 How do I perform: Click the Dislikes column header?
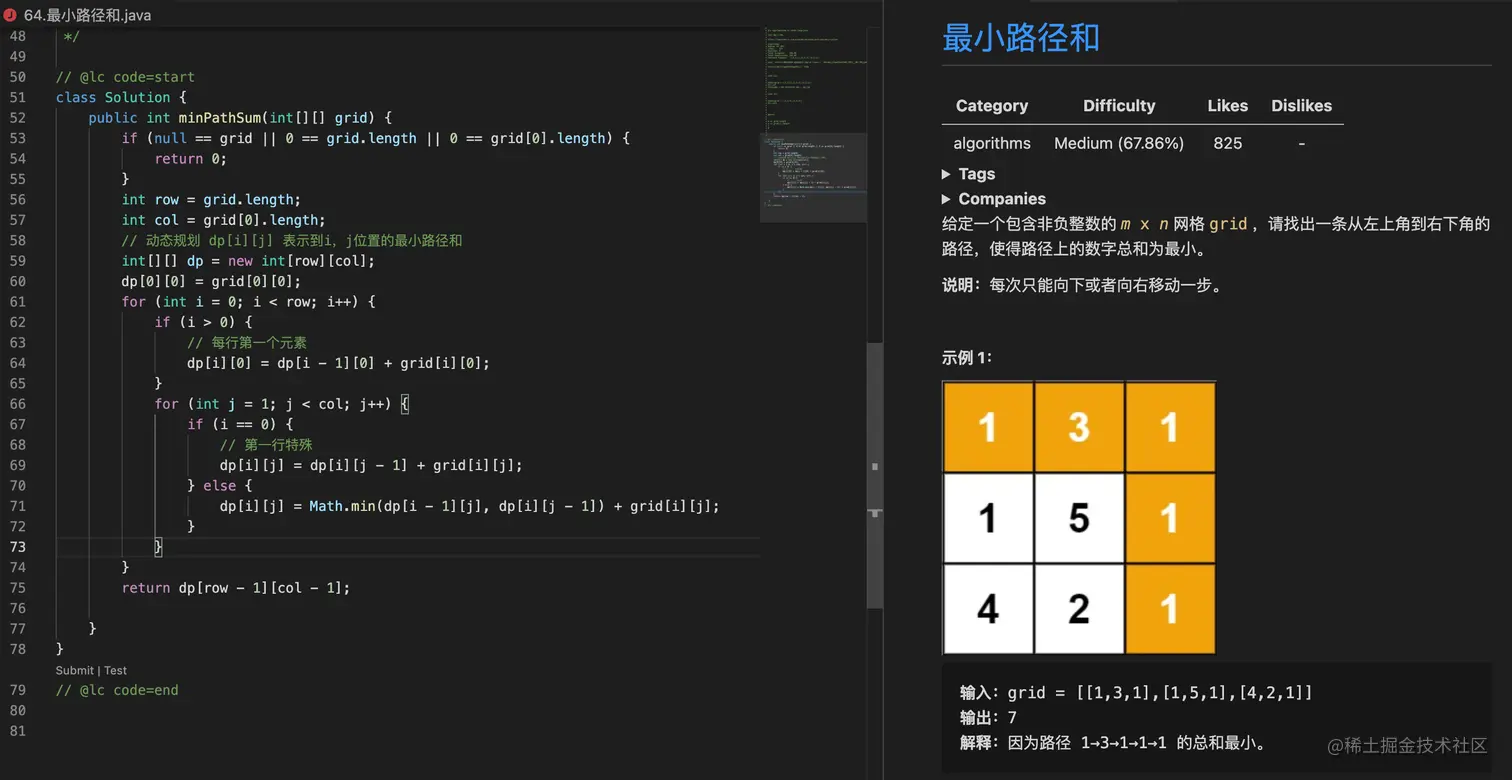[x=1301, y=106]
